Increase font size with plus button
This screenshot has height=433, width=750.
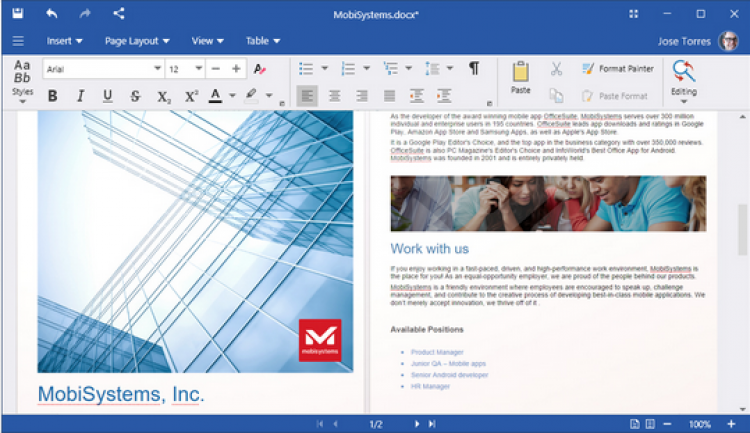pos(236,69)
